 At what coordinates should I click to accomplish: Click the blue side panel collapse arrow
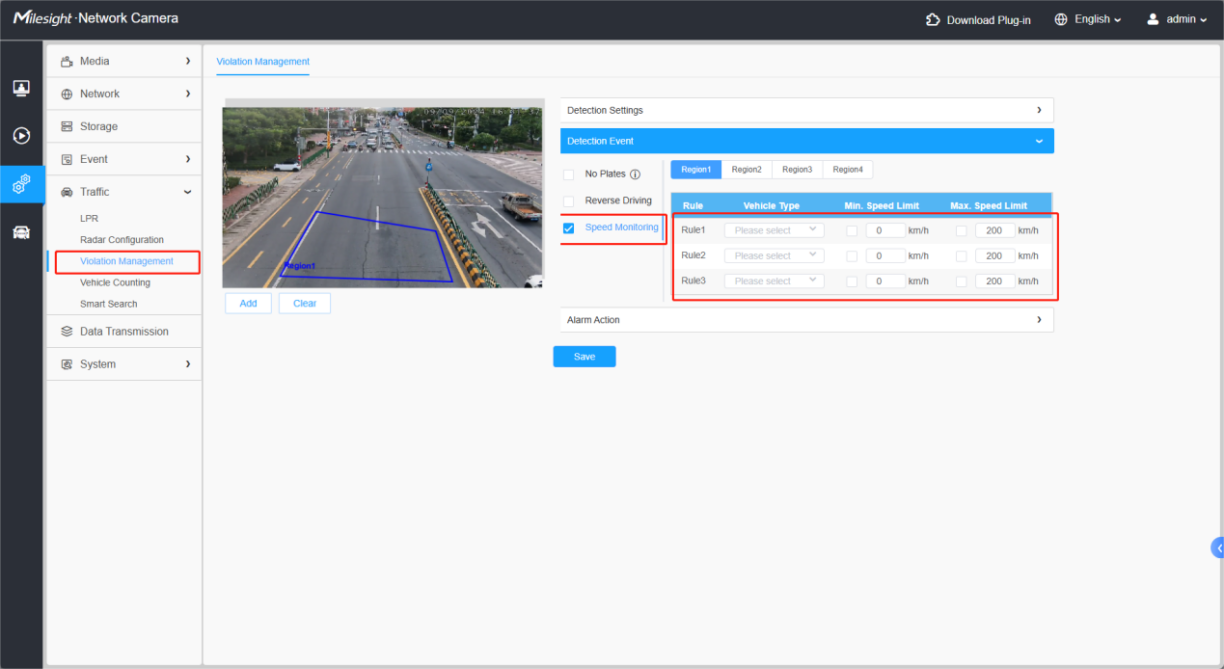click(1218, 548)
